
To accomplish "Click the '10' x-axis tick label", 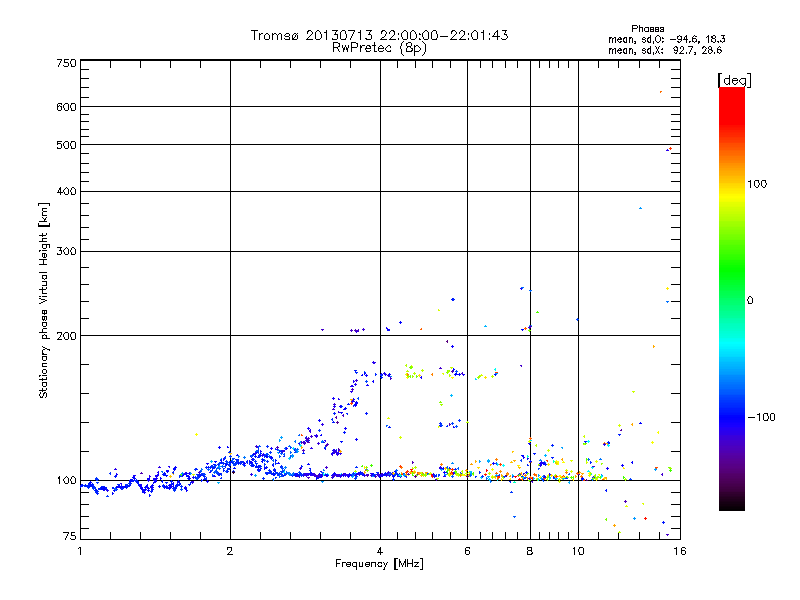I will coord(578,551).
